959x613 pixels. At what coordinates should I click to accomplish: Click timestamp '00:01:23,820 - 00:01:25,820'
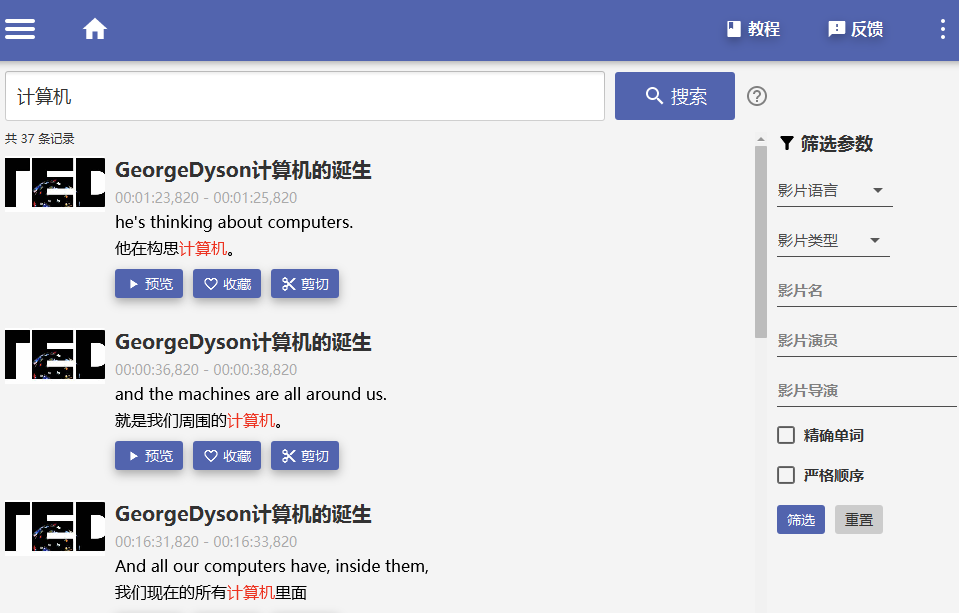point(206,198)
